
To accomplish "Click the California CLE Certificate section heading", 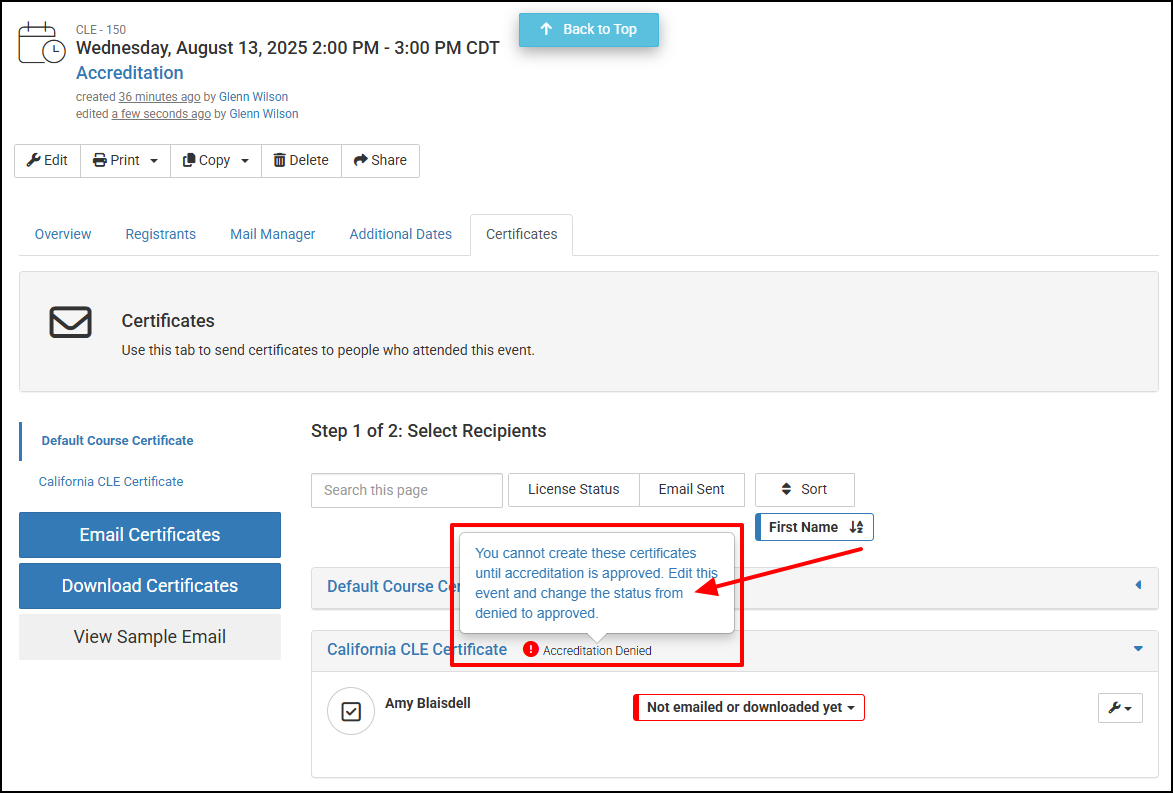I will (x=417, y=649).
